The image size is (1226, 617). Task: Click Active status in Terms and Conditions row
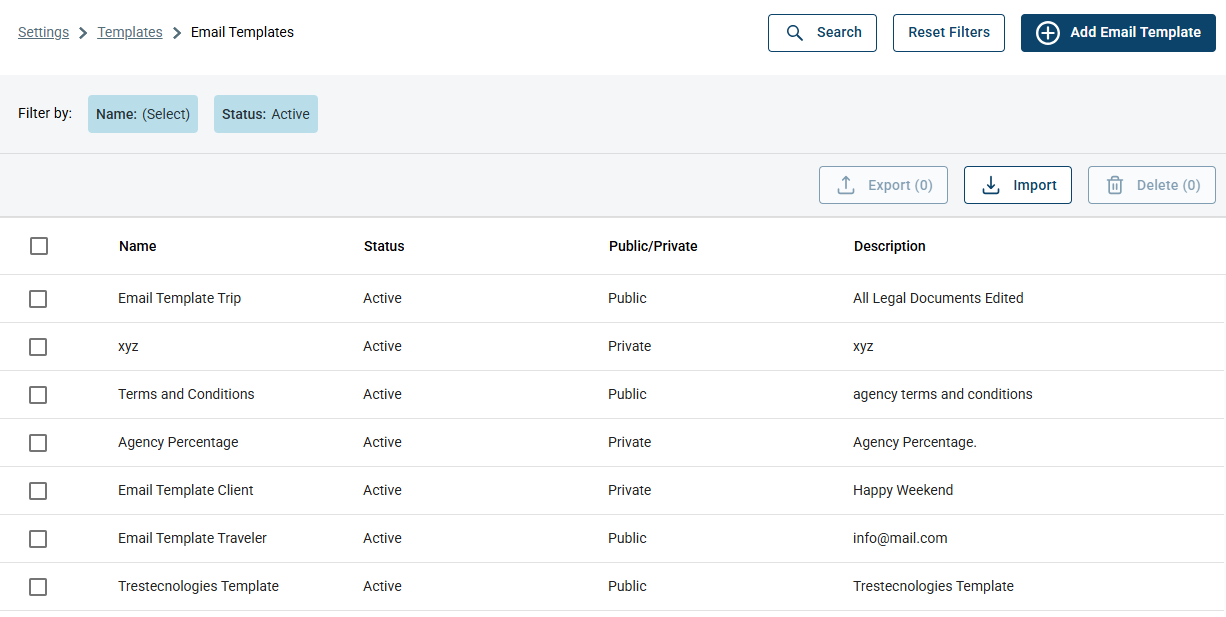pyautogui.click(x=383, y=394)
